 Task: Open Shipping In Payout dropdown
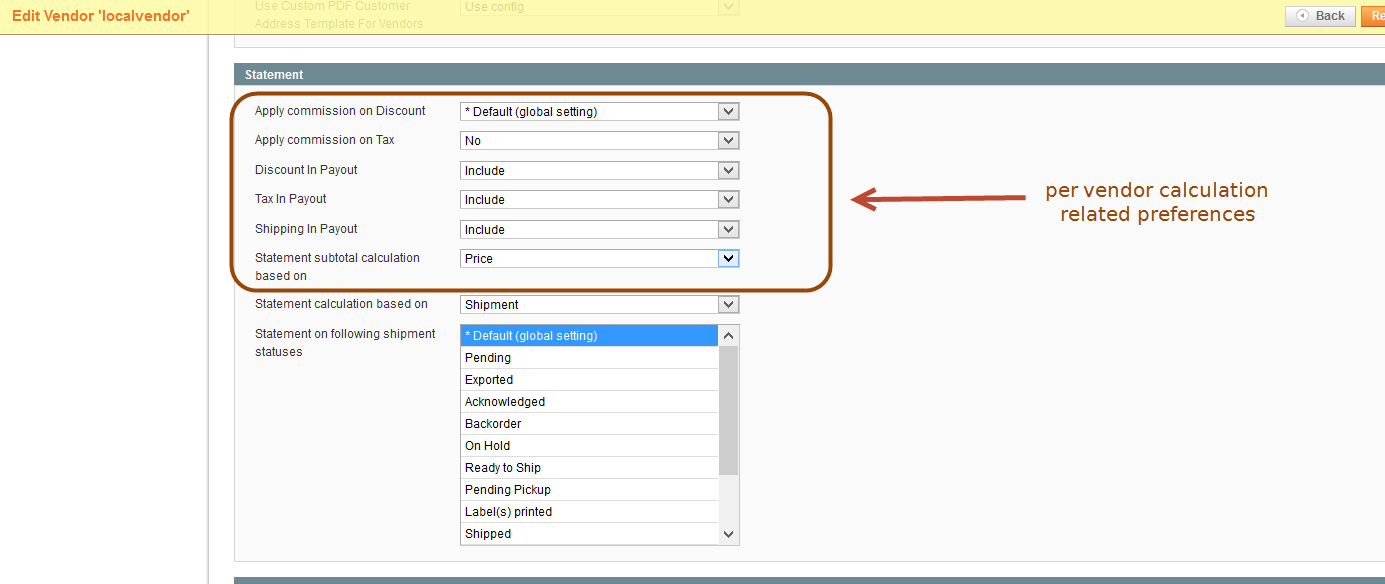tap(600, 230)
